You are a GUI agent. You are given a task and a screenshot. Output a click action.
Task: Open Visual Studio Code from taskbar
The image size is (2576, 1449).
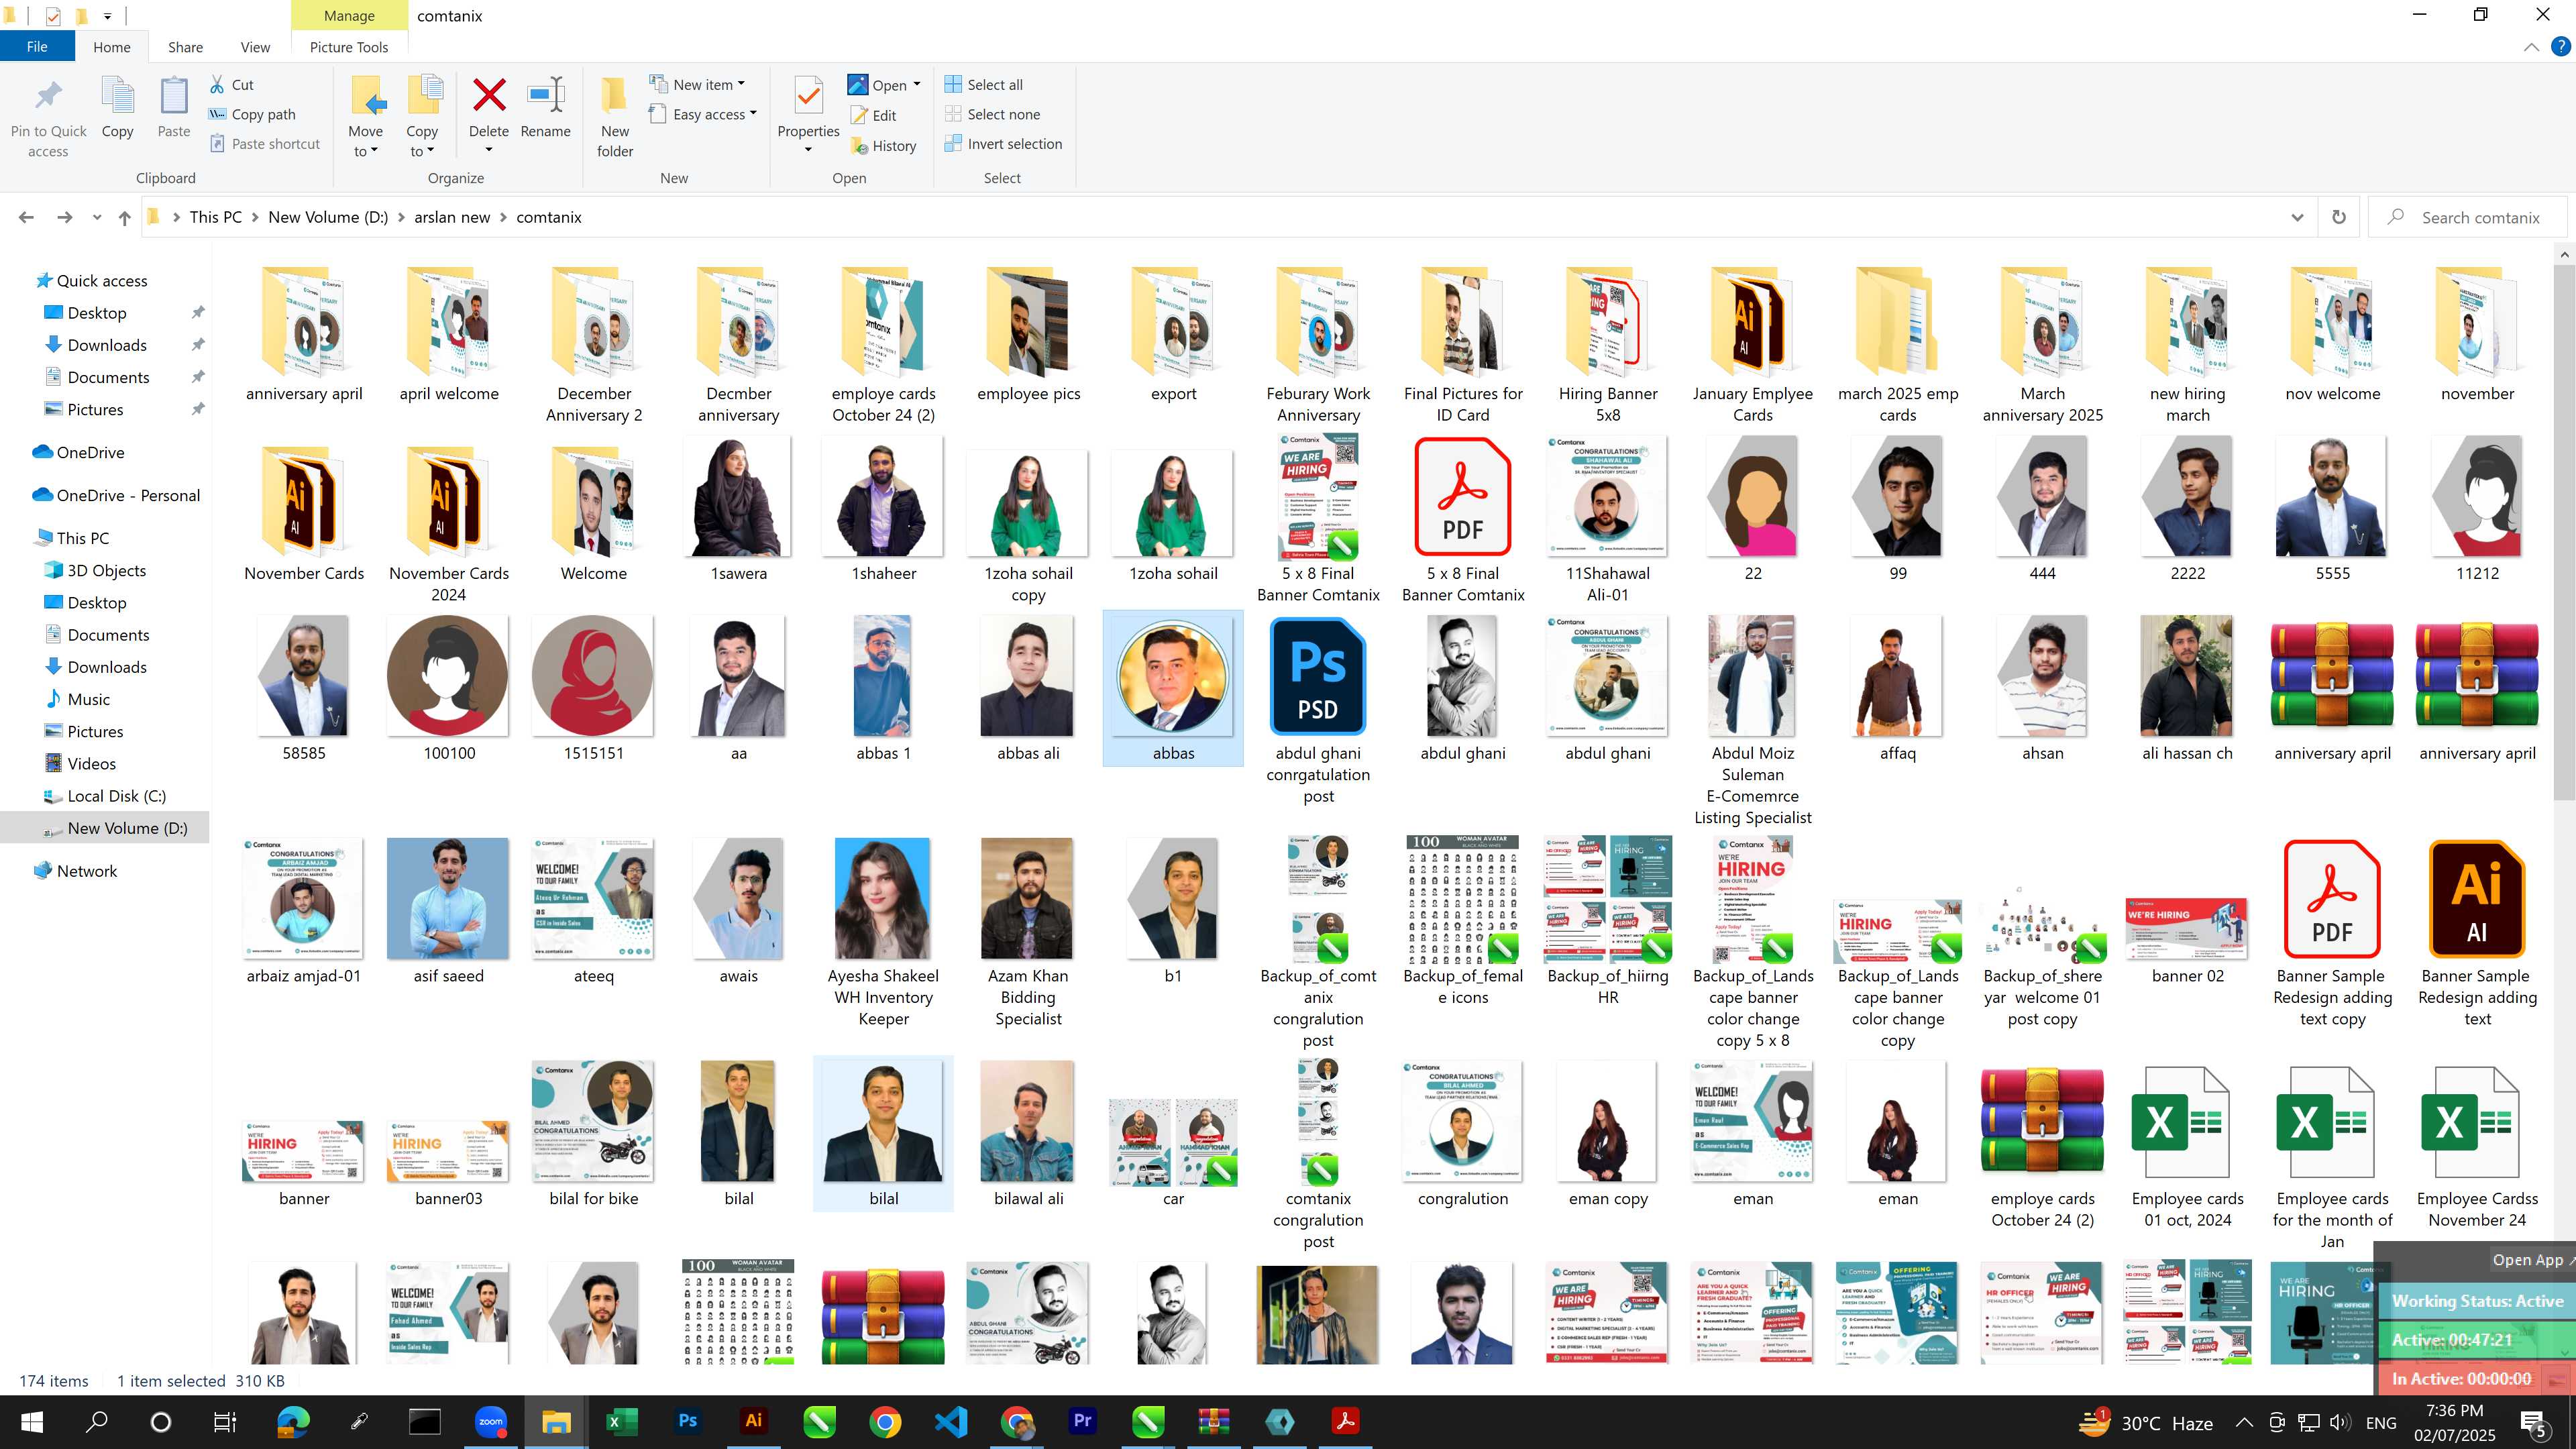tap(950, 1421)
